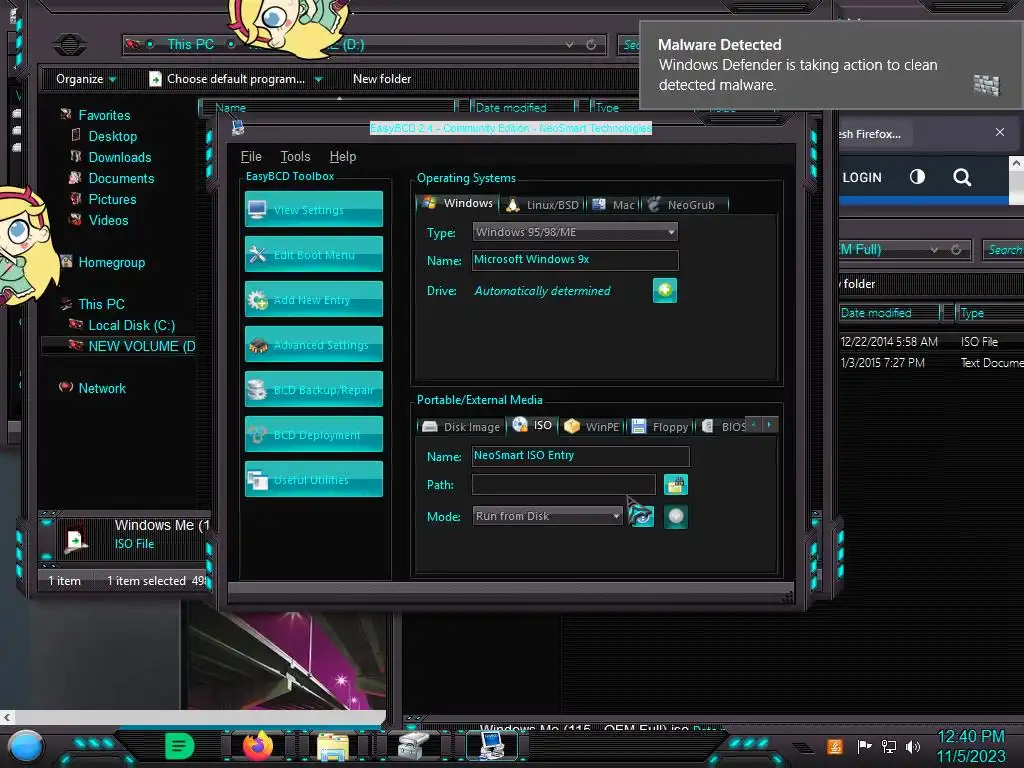Image resolution: width=1024 pixels, height=768 pixels.
Task: Open Pictures in the navigation pane
Action: click(112, 199)
